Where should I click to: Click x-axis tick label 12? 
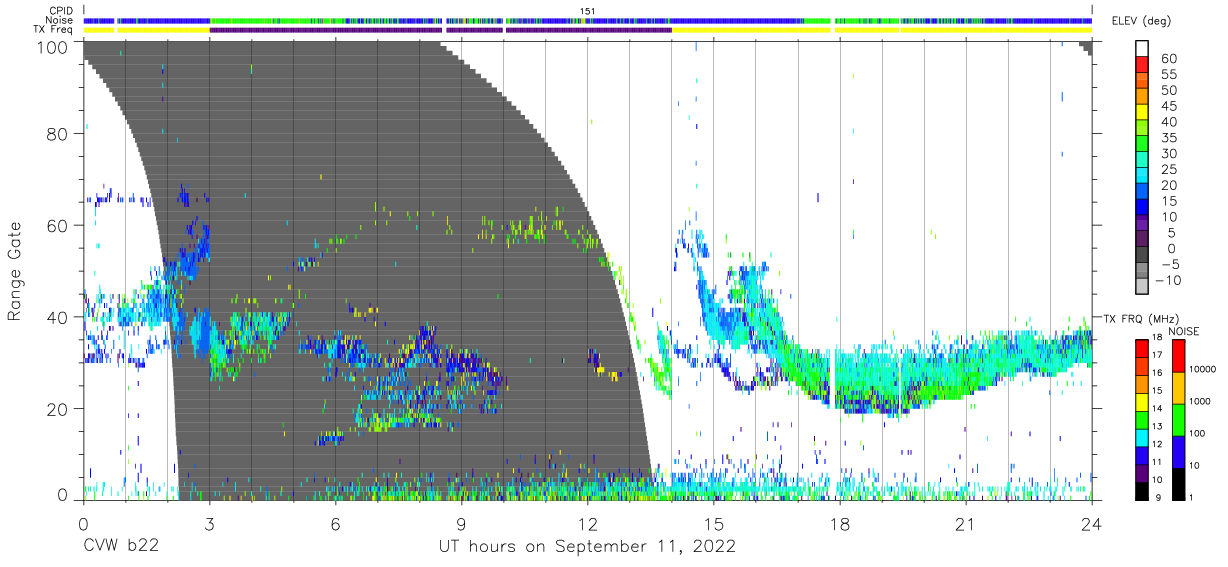[x=588, y=523]
